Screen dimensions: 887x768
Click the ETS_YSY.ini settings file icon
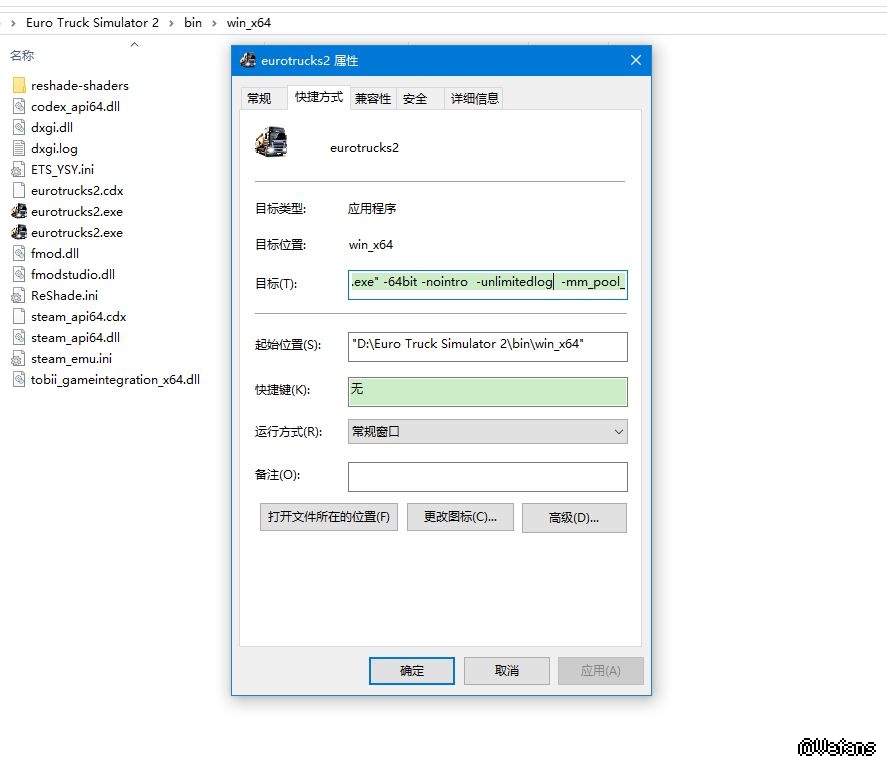pyautogui.click(x=19, y=169)
